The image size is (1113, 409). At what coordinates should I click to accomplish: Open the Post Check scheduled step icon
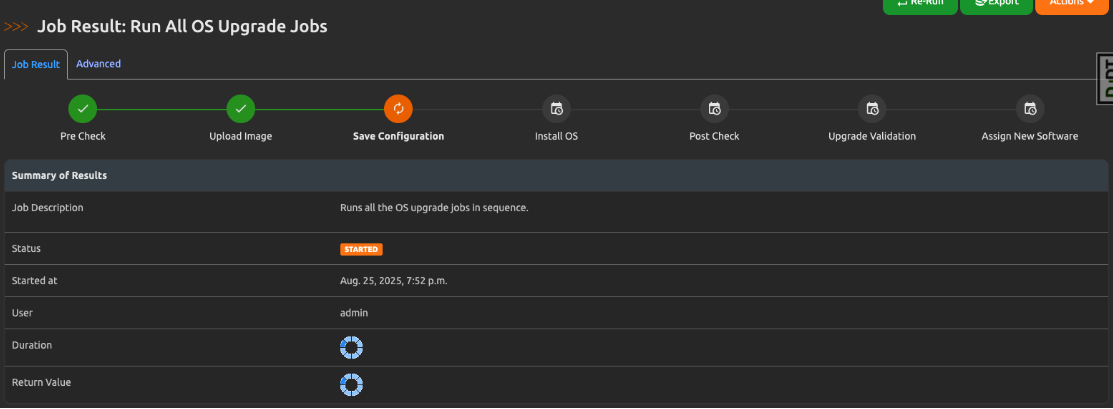coord(714,109)
